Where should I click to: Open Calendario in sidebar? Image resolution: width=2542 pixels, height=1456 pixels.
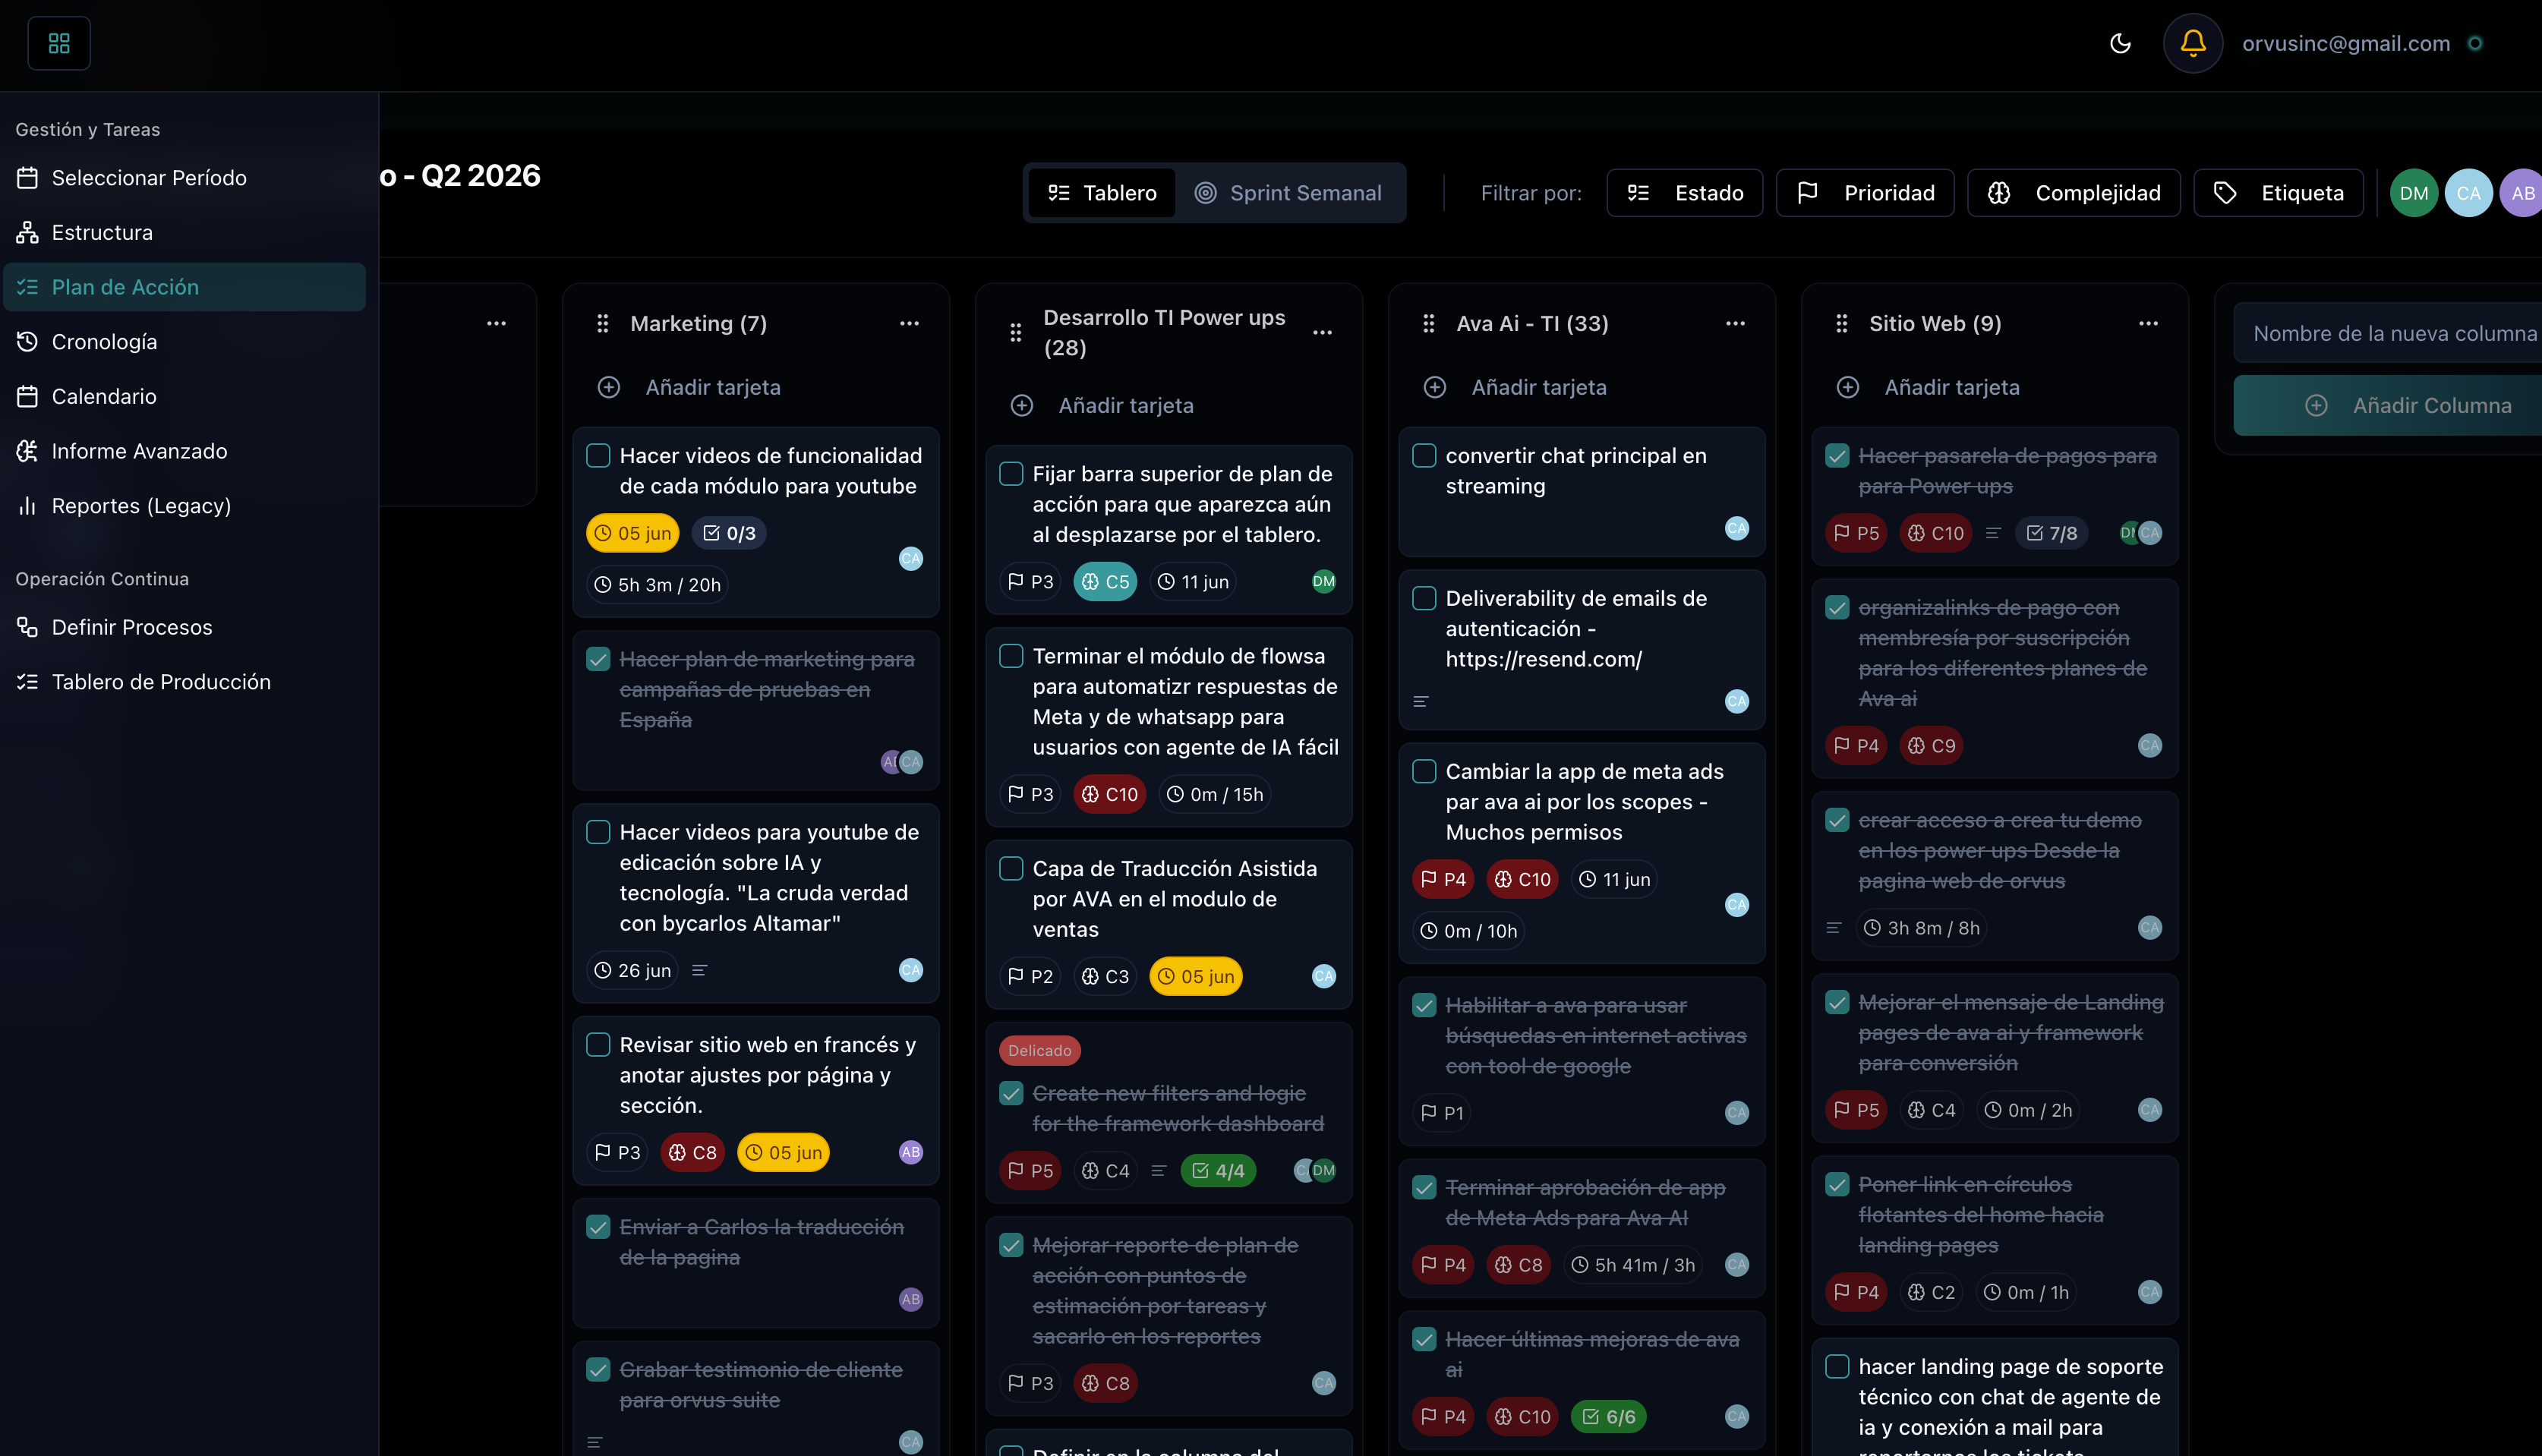[185, 396]
